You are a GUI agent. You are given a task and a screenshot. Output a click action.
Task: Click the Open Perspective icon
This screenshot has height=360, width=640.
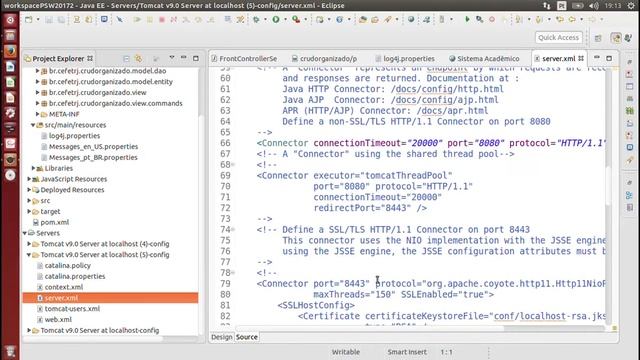click(x=598, y=38)
